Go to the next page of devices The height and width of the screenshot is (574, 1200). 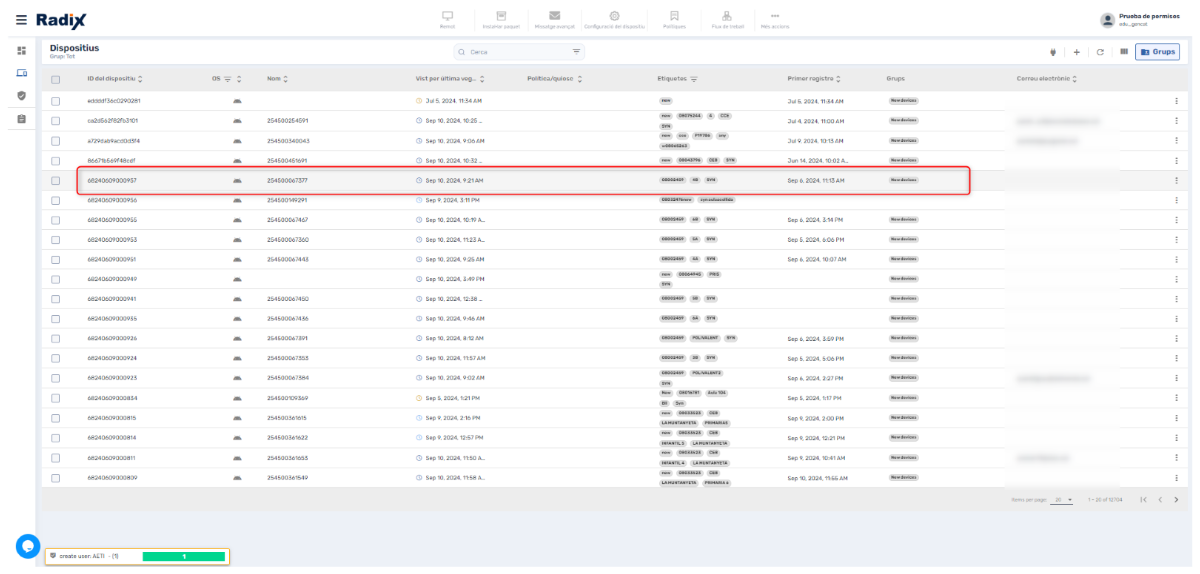tap(1176, 499)
